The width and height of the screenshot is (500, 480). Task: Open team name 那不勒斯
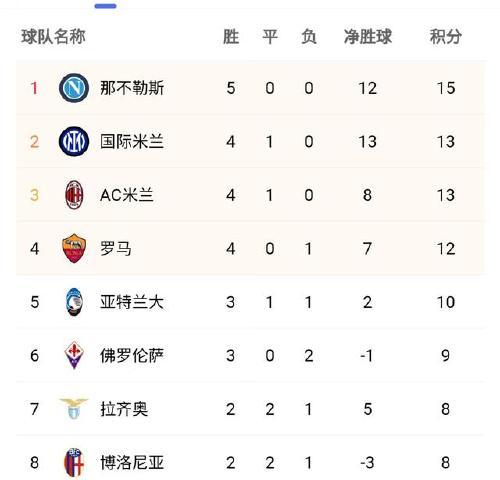[132, 88]
